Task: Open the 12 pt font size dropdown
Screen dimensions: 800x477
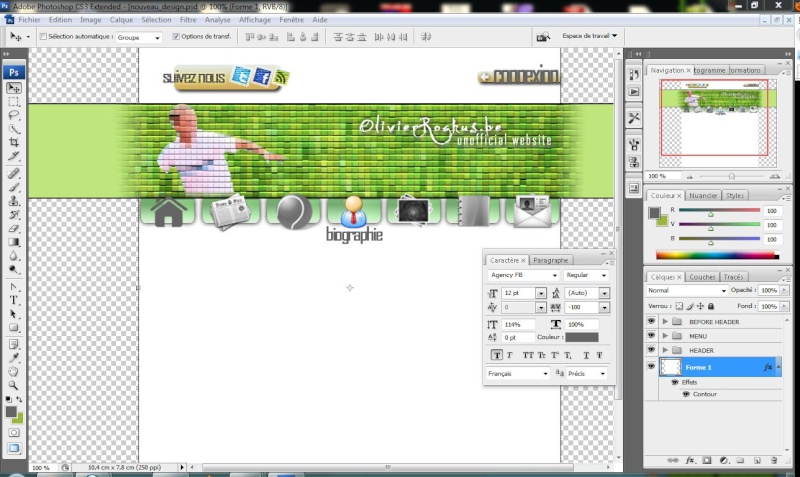Action: pos(540,293)
